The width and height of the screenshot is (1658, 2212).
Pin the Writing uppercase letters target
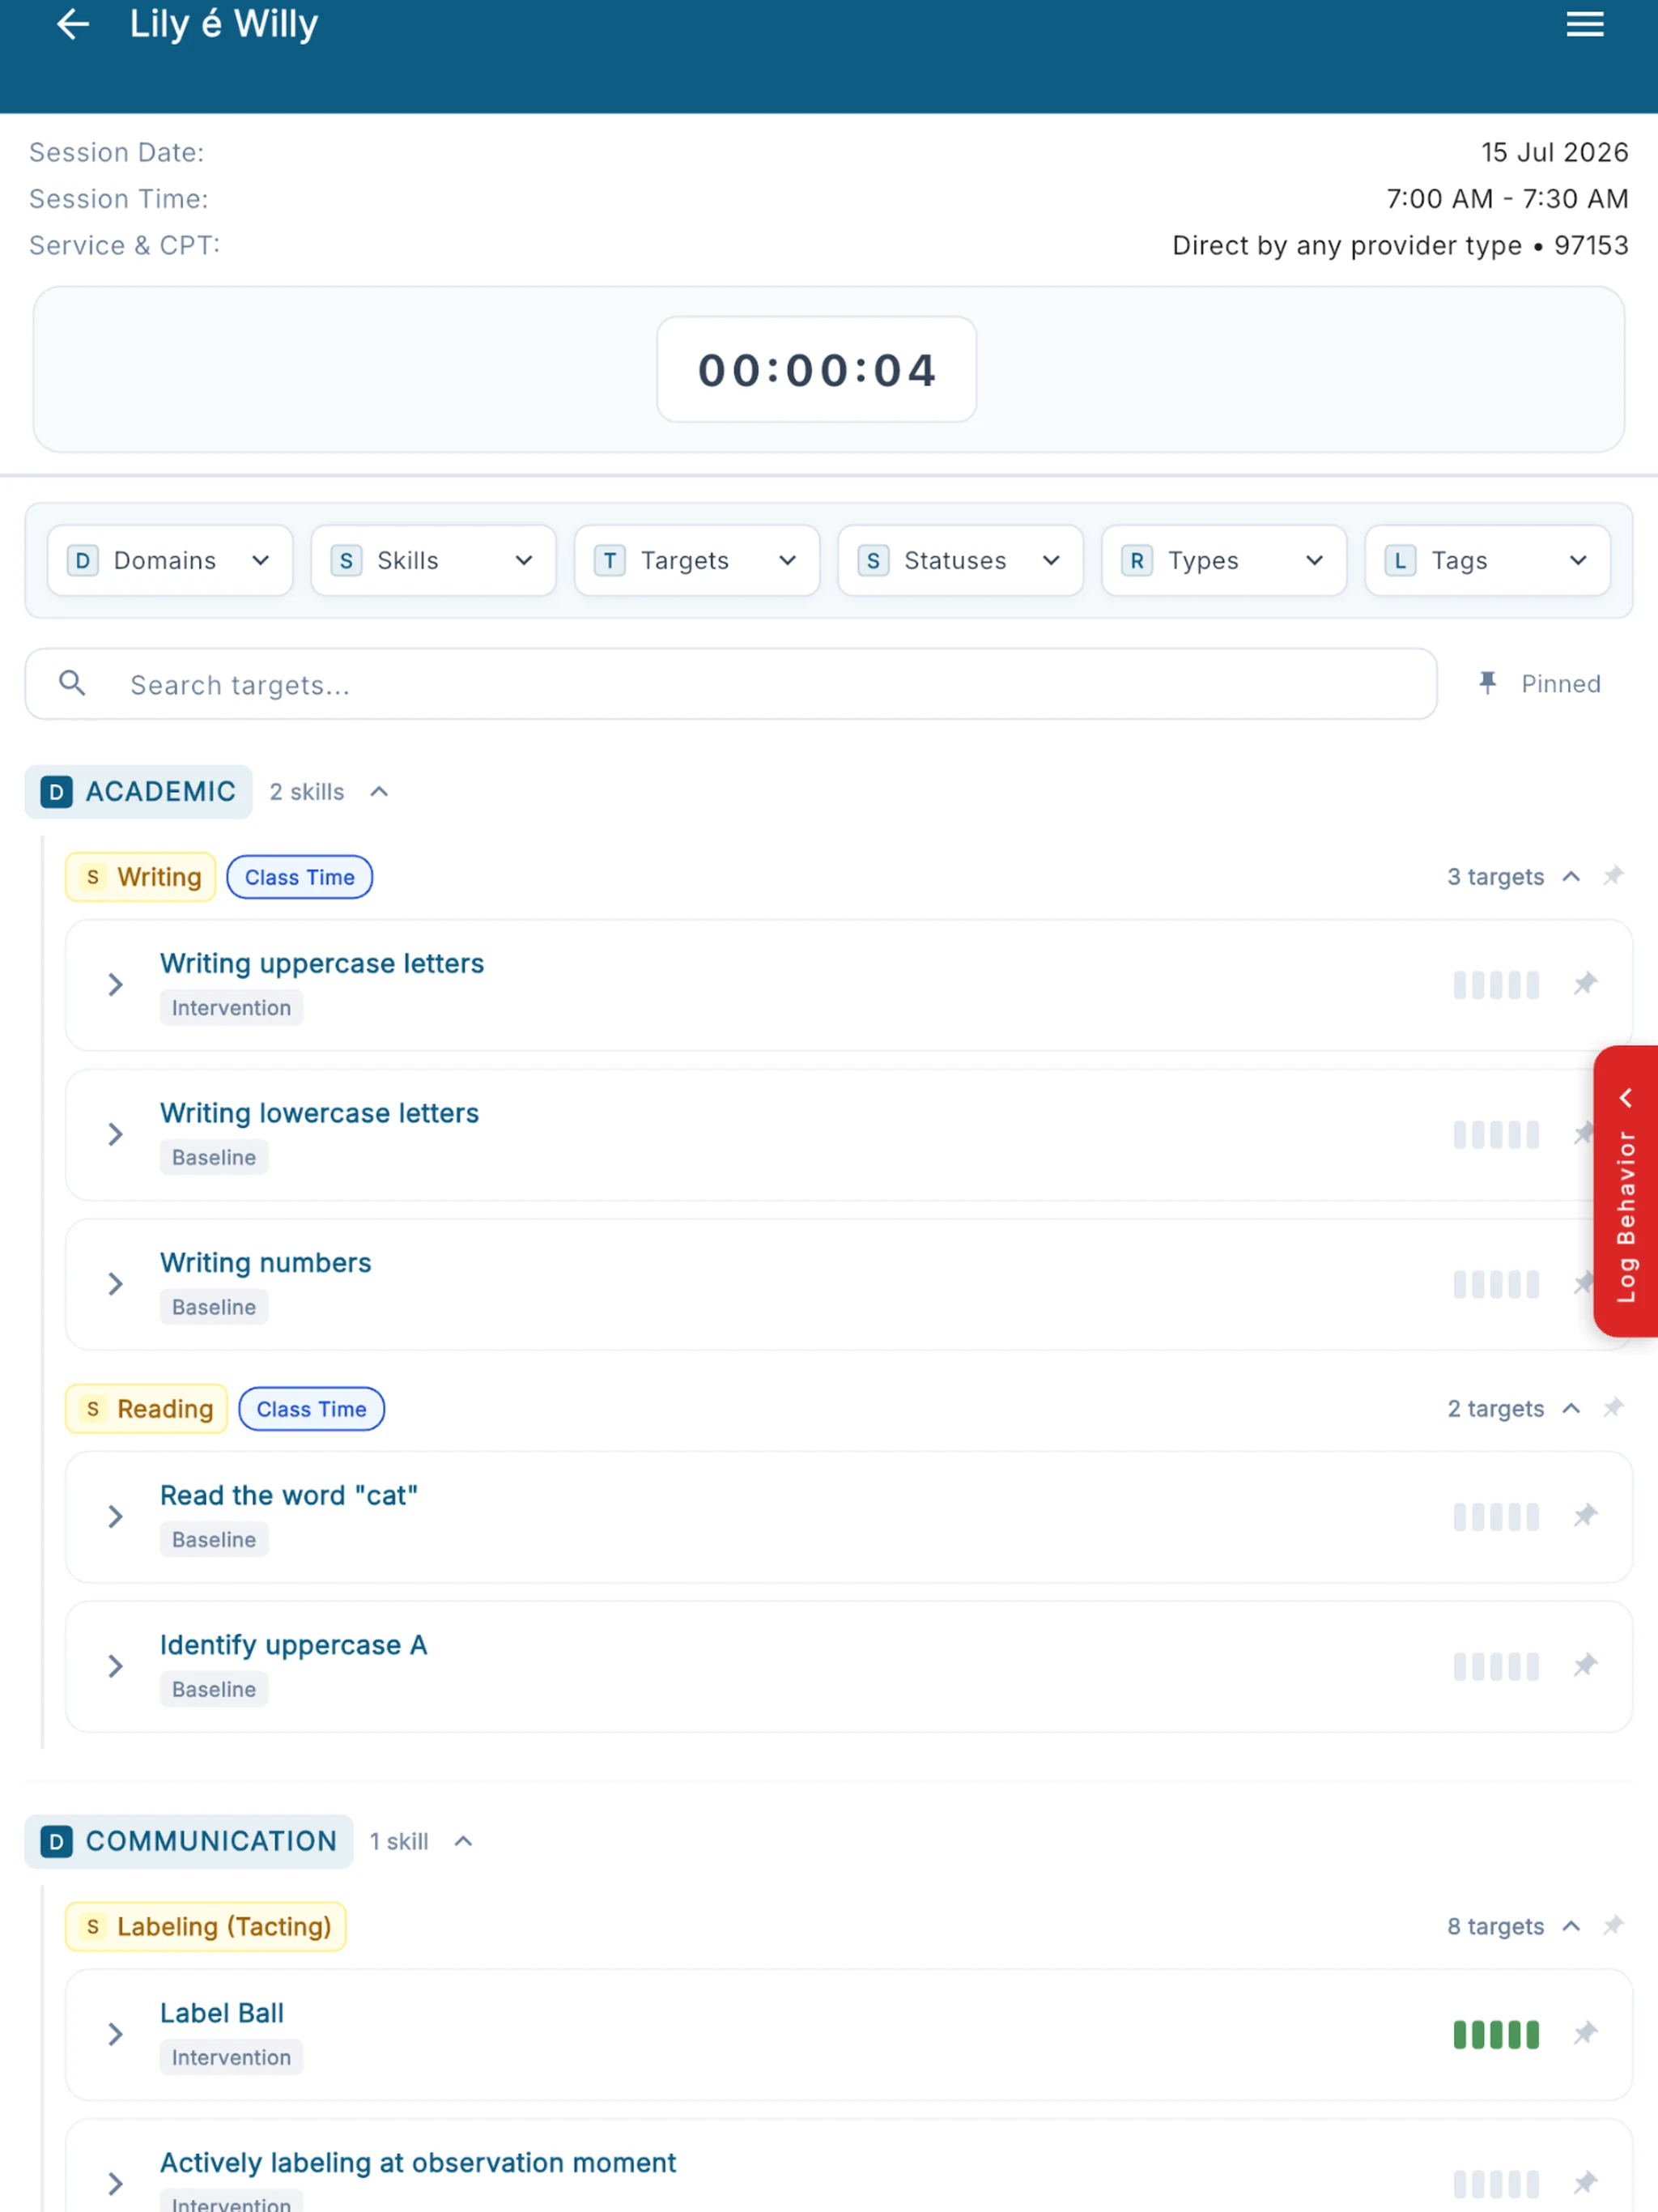(x=1585, y=984)
